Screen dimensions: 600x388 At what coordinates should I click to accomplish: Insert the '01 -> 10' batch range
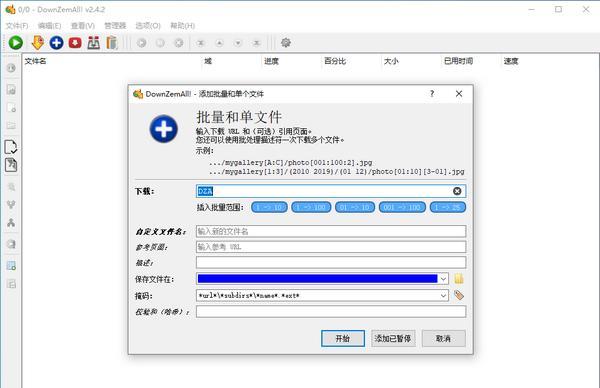(355, 207)
